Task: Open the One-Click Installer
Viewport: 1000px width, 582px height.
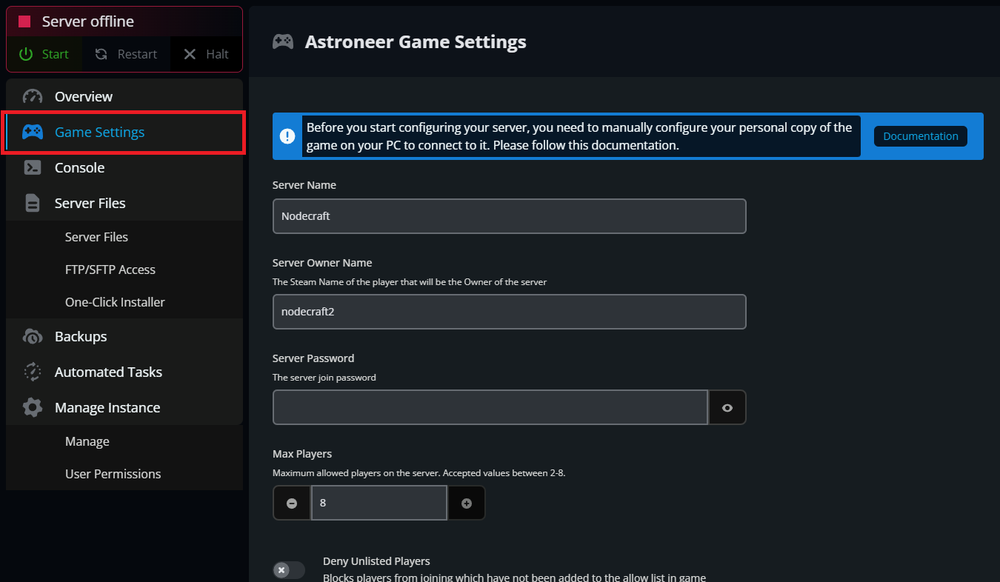Action: coord(113,301)
